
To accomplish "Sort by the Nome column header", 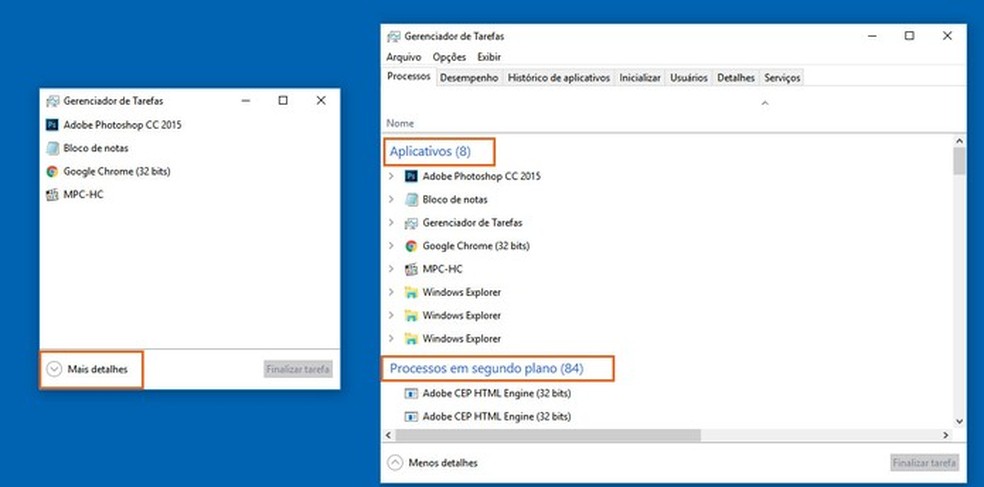I will pyautogui.click(x=400, y=124).
